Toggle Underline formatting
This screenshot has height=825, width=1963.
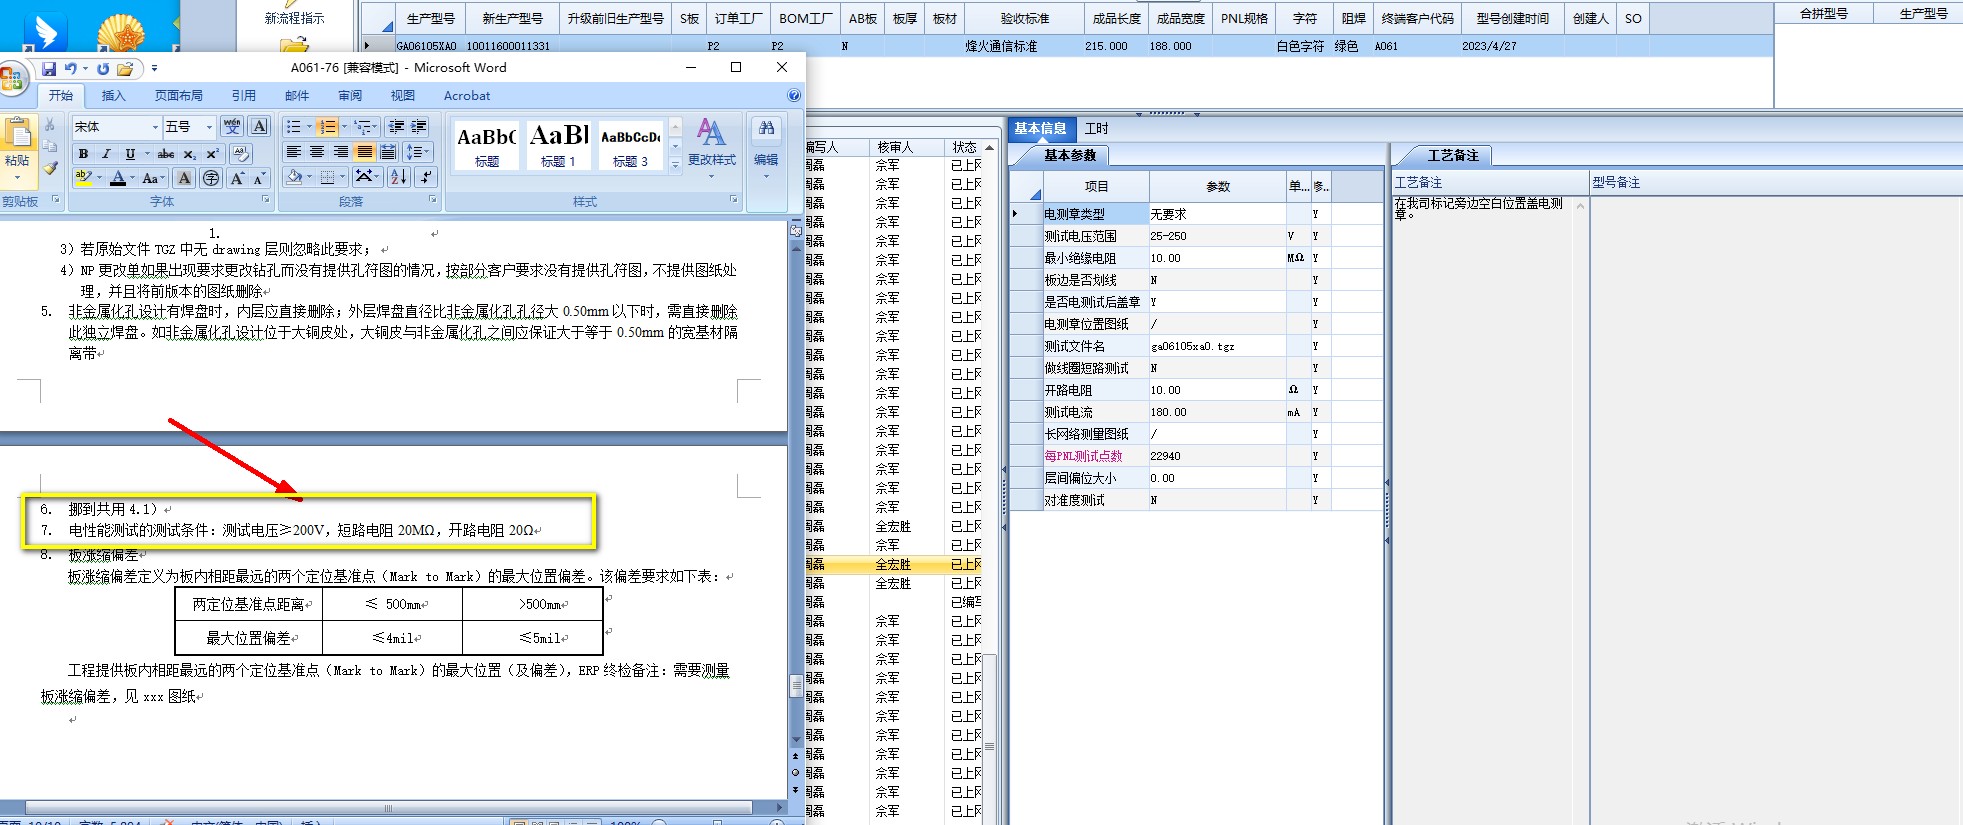pos(130,153)
